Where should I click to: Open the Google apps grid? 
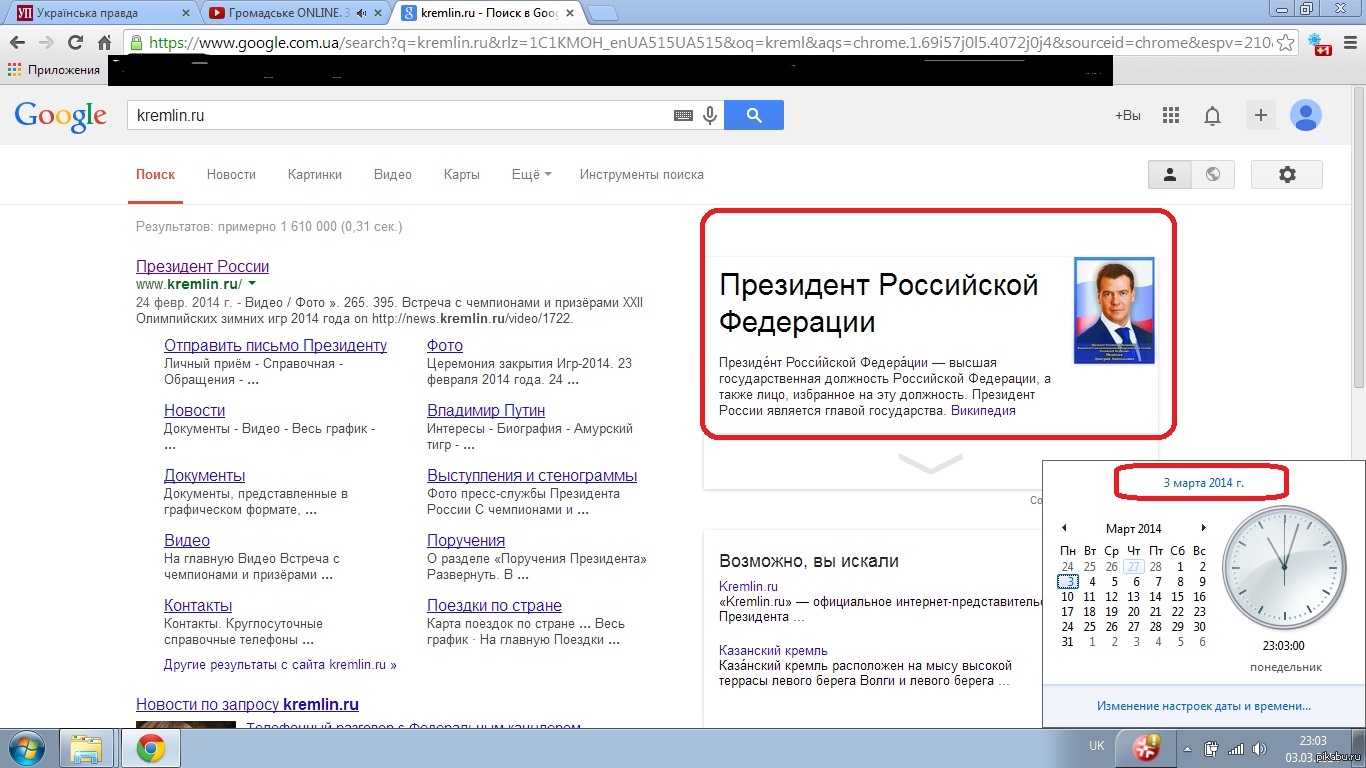pyautogui.click(x=1171, y=116)
